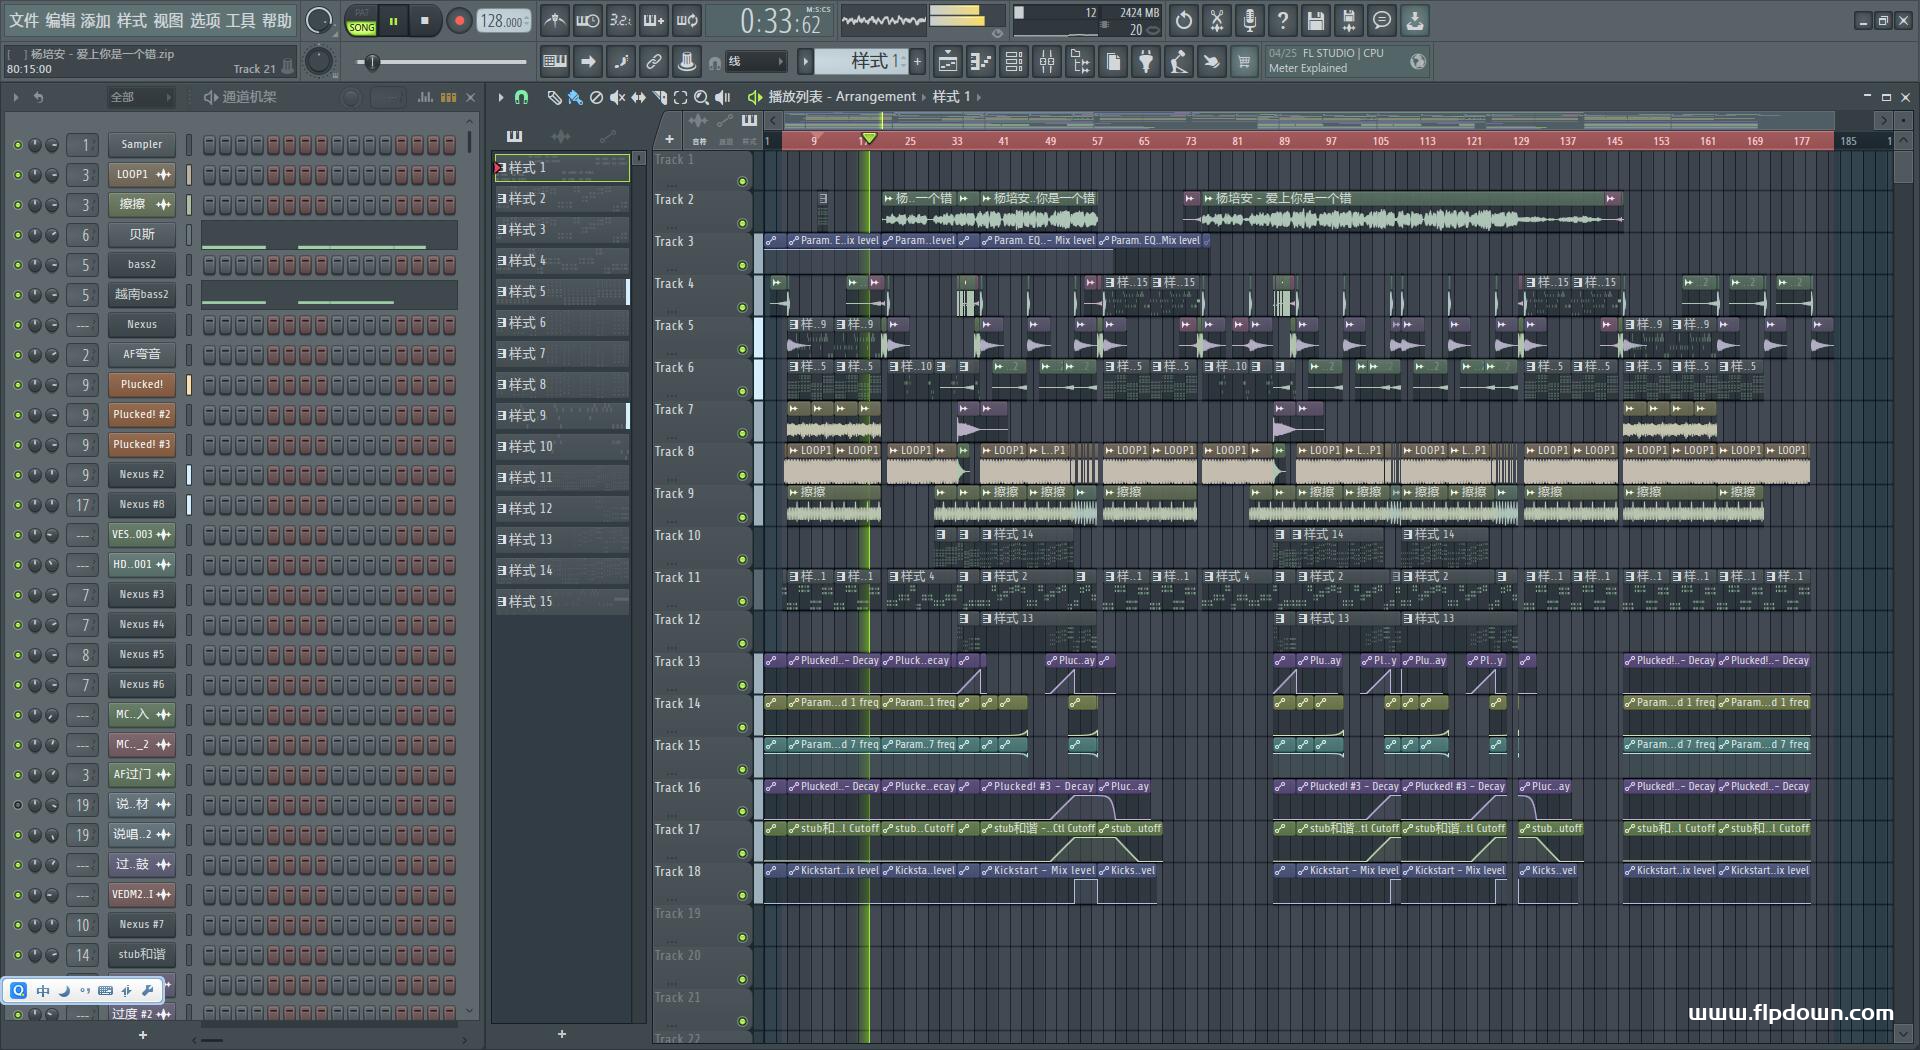Open the one-click audio recording microphone icon
The height and width of the screenshot is (1050, 1920).
coord(1250,20)
